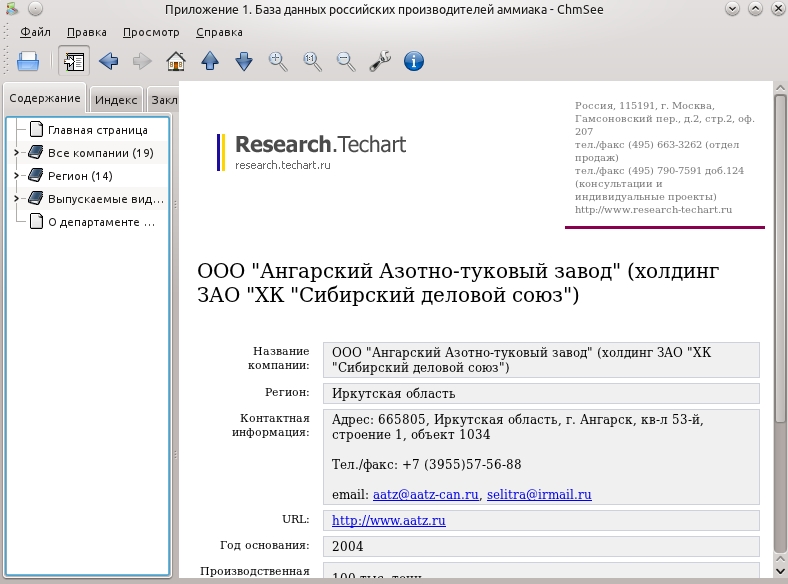788x584 pixels.
Task: Minimize the ChmSee window
Action: (732, 9)
